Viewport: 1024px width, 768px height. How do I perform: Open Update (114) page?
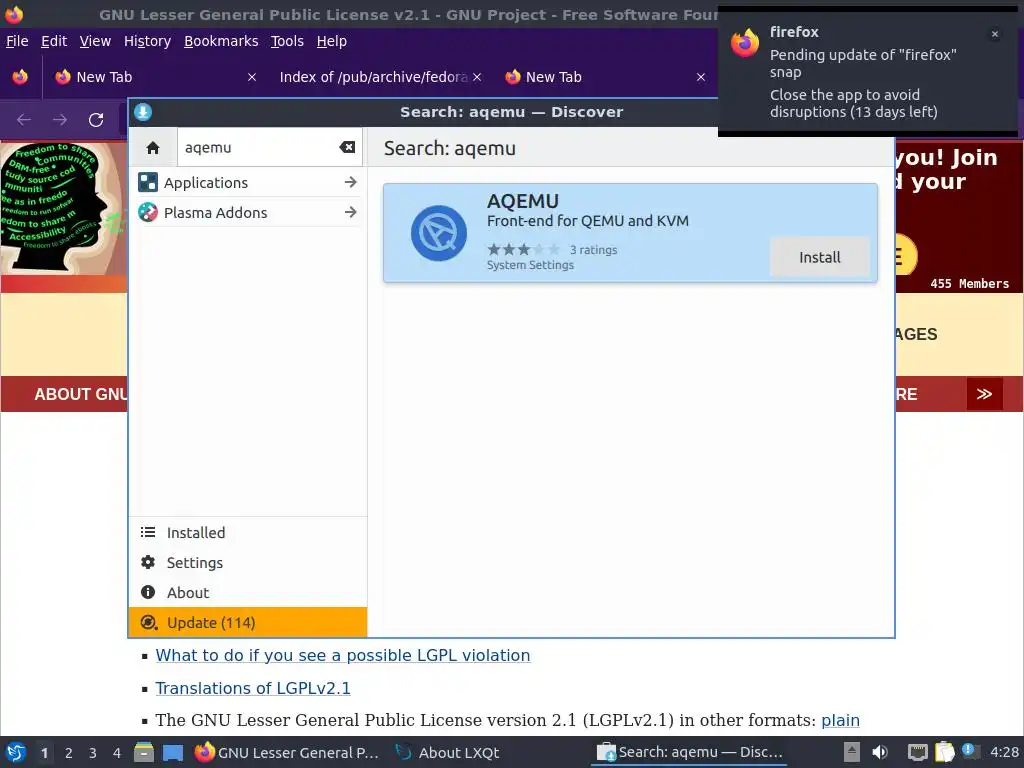pyautogui.click(x=248, y=622)
